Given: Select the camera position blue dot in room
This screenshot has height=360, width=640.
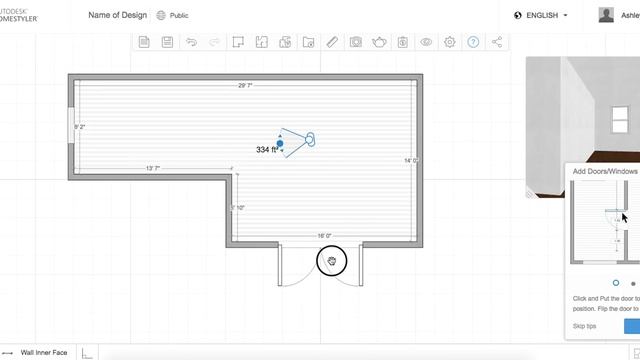Looking at the screenshot, I should coord(280,143).
